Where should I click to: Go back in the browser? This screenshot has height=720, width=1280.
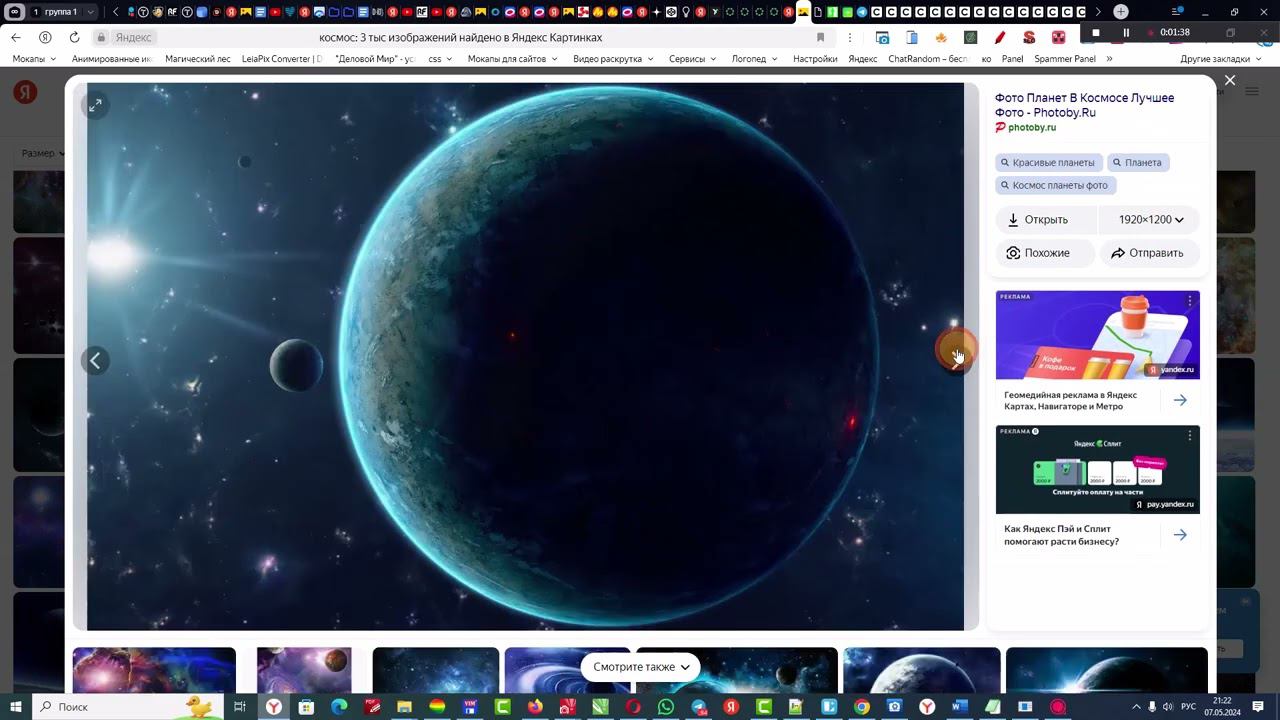pos(16,37)
